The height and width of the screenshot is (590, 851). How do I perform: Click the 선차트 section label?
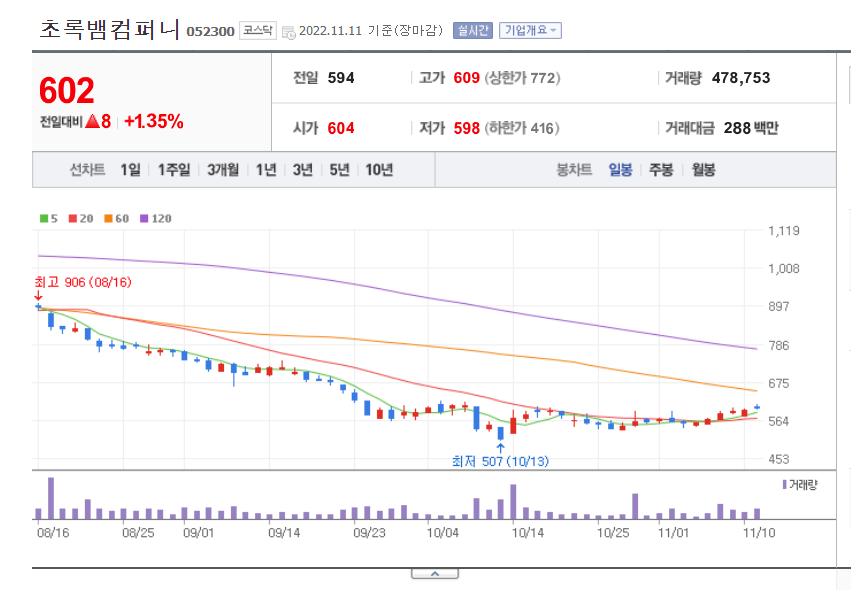pos(87,170)
